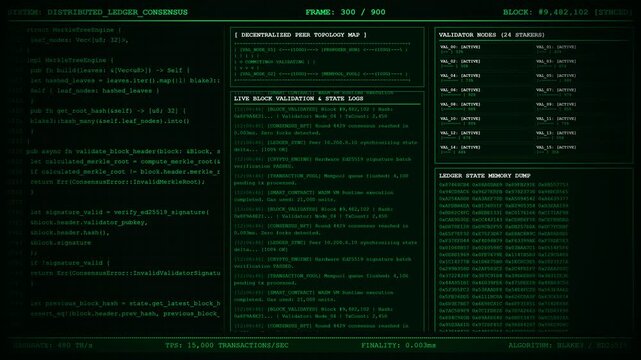
Task: Click the HASHRATE: 480 TH/s footer stat
Action: (x=53, y=346)
